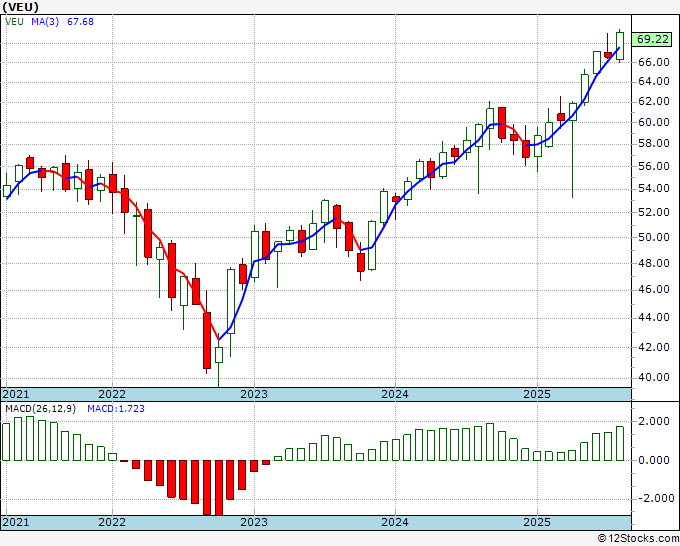Click 2022 on the price chart timeline
This screenshot has height=546, width=680.
point(112,394)
